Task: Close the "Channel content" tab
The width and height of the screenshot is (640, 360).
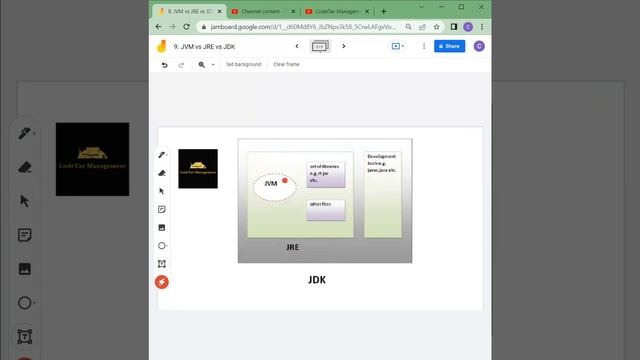Action: pos(293,11)
